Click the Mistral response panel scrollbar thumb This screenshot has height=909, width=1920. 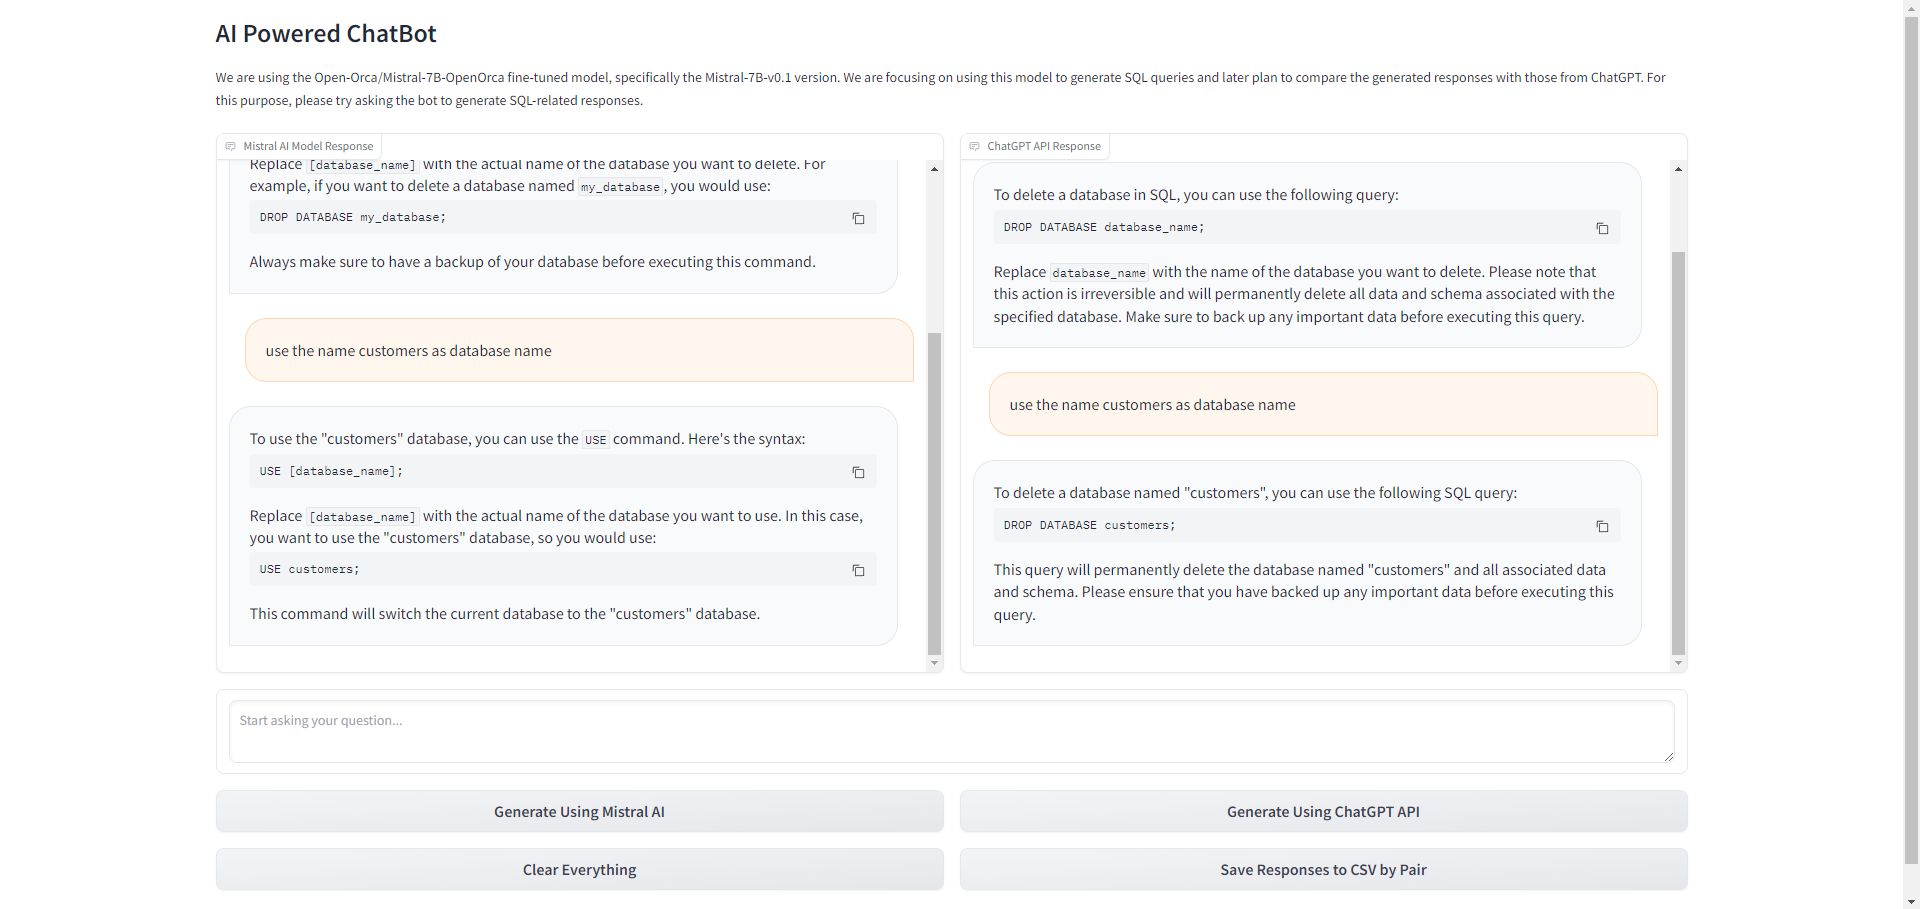click(x=934, y=494)
